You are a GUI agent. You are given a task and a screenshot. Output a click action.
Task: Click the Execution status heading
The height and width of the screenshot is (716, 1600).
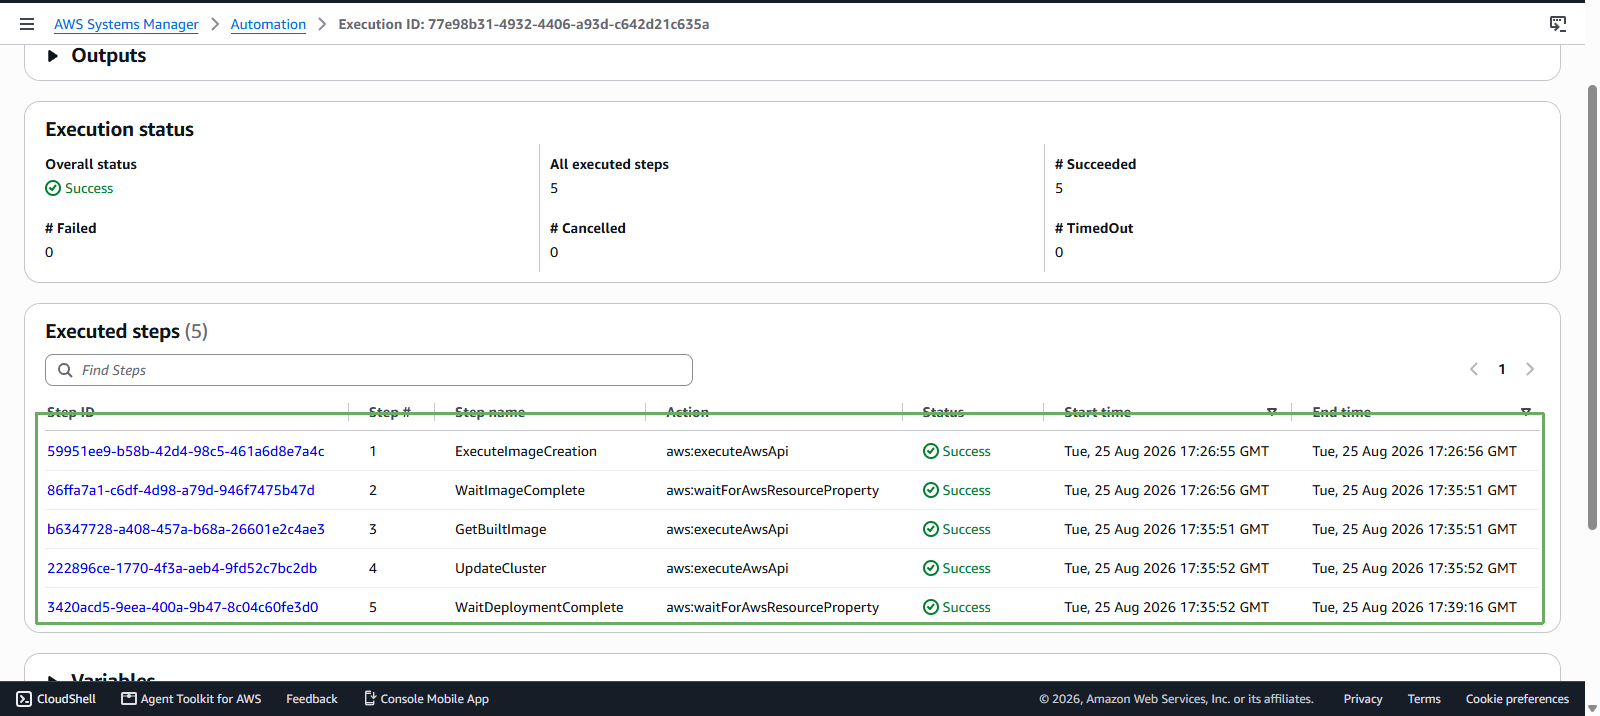click(119, 129)
